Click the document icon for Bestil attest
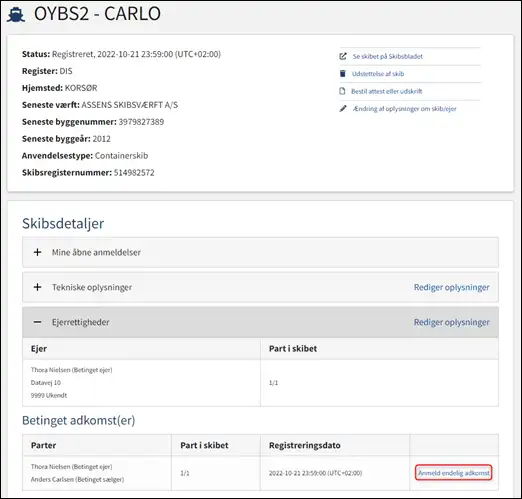The image size is (522, 499). point(342,91)
